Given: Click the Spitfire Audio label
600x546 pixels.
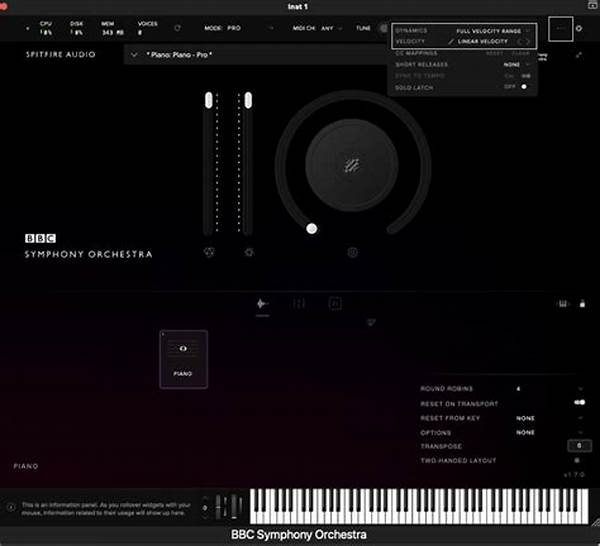Looking at the screenshot, I should coord(60,54).
